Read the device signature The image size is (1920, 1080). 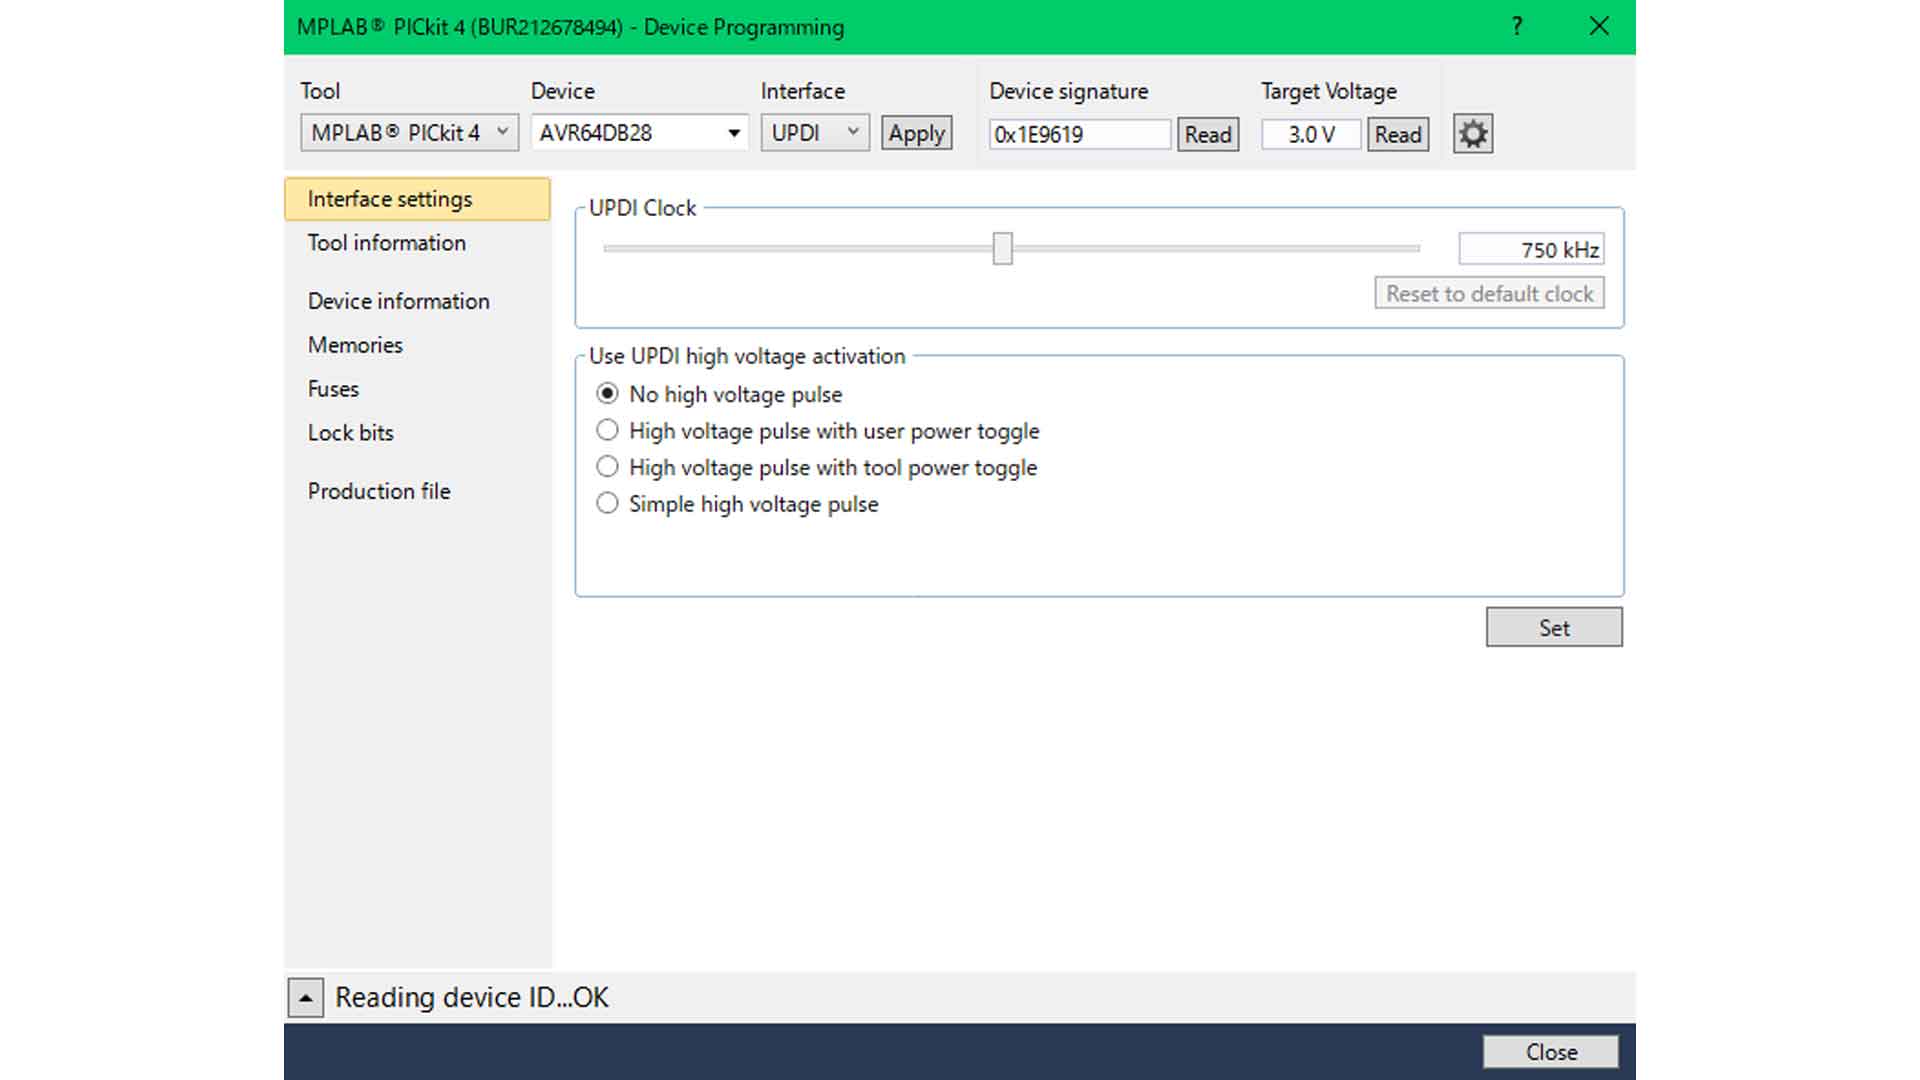pos(1208,134)
